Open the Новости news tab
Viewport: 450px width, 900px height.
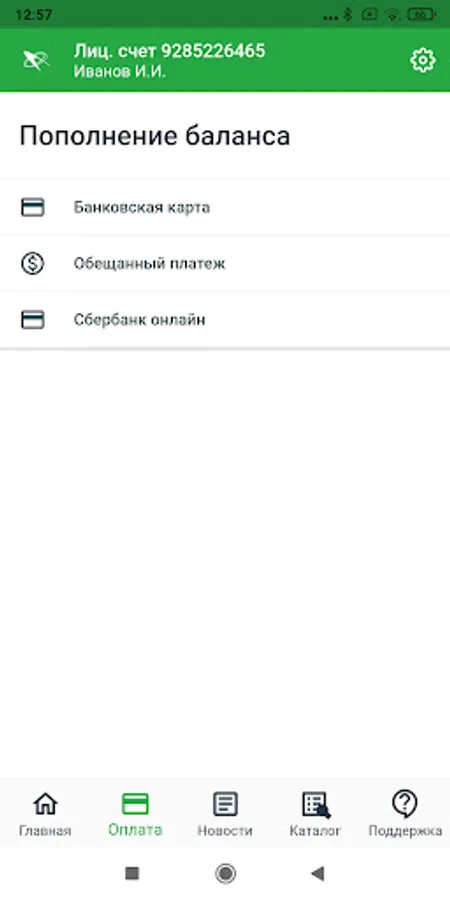tap(225, 814)
